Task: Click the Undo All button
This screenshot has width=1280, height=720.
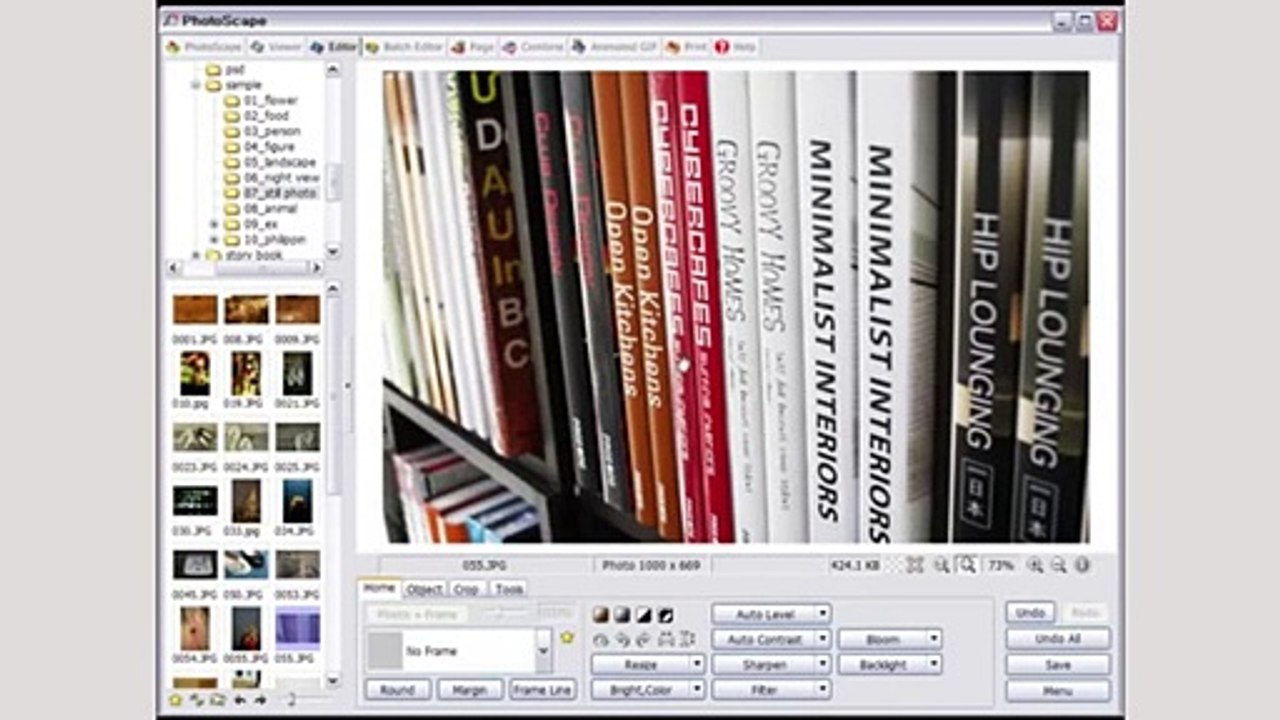Action: click(x=1058, y=638)
